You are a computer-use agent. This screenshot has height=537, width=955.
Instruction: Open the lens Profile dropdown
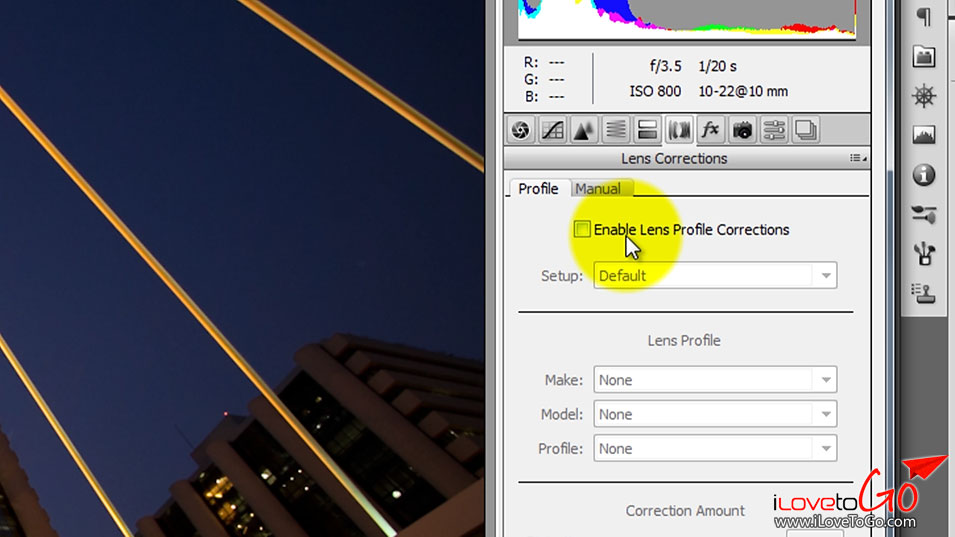pyautogui.click(x=715, y=449)
